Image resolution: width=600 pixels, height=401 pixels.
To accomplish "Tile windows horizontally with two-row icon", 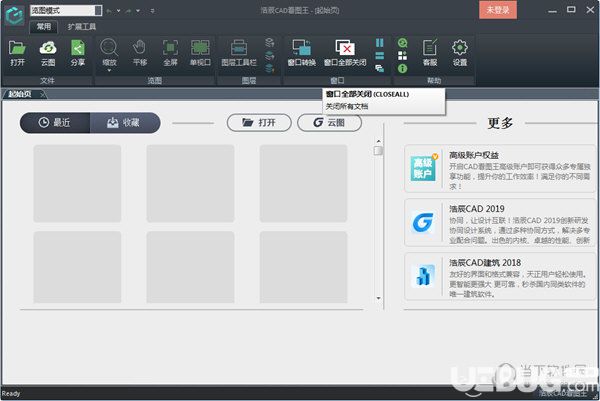I will click(380, 56).
